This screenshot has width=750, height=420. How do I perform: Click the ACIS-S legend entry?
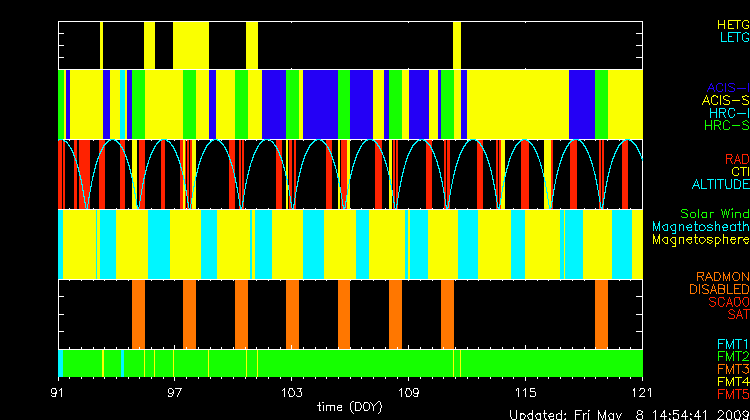coord(725,100)
